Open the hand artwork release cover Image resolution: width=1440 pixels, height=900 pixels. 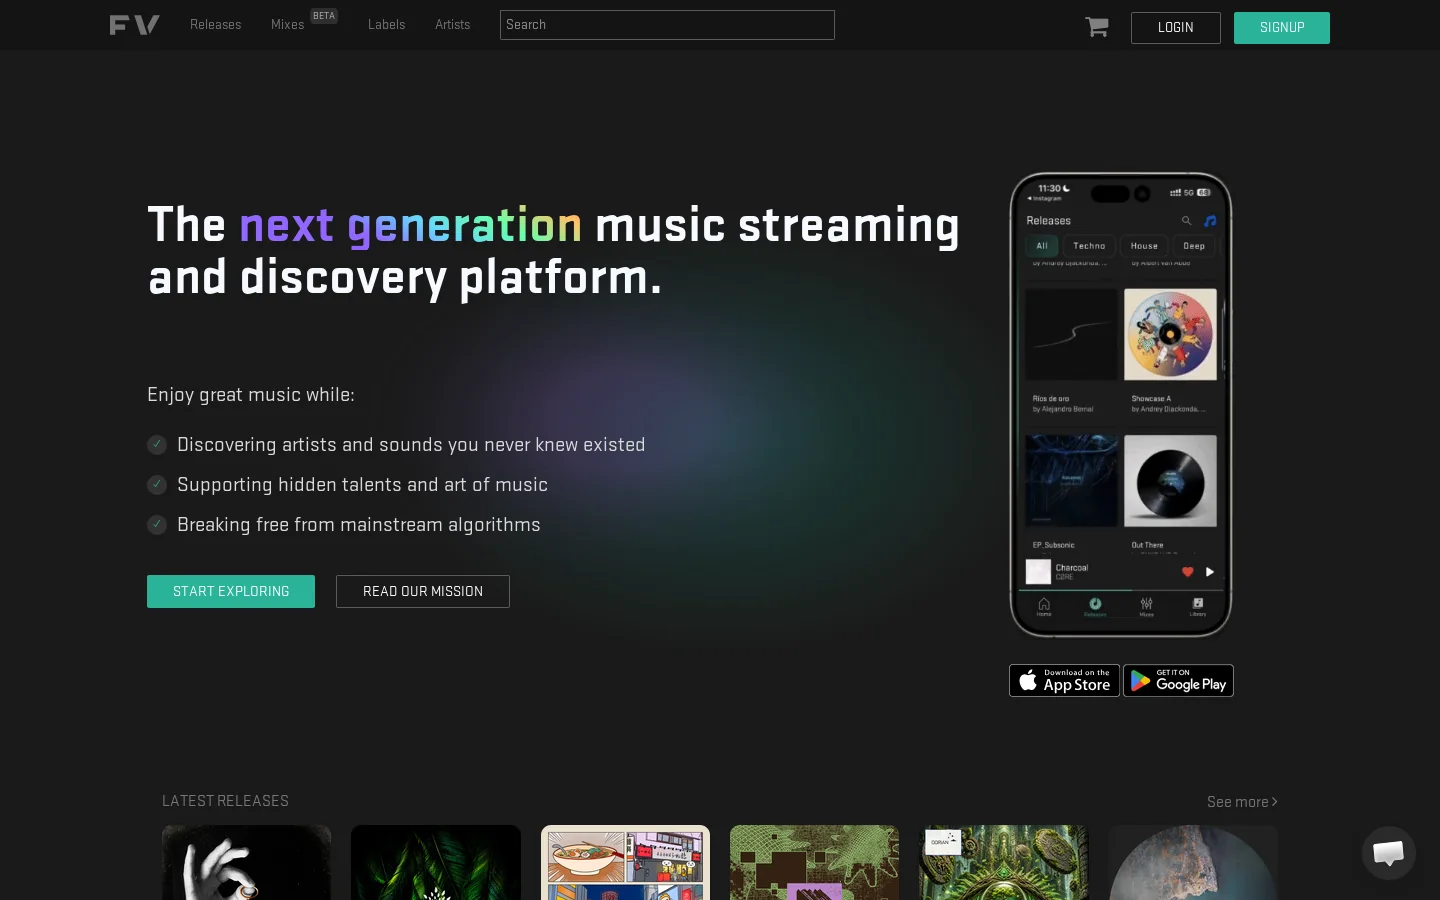point(246,862)
